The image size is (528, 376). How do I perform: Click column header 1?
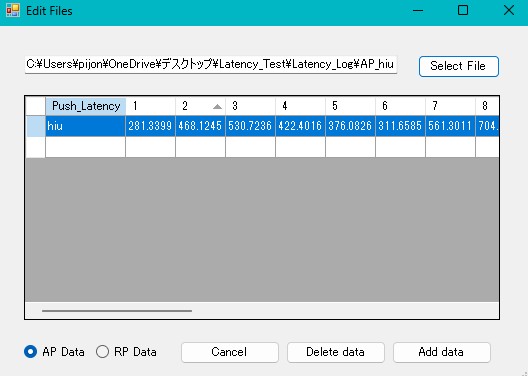[151, 106]
